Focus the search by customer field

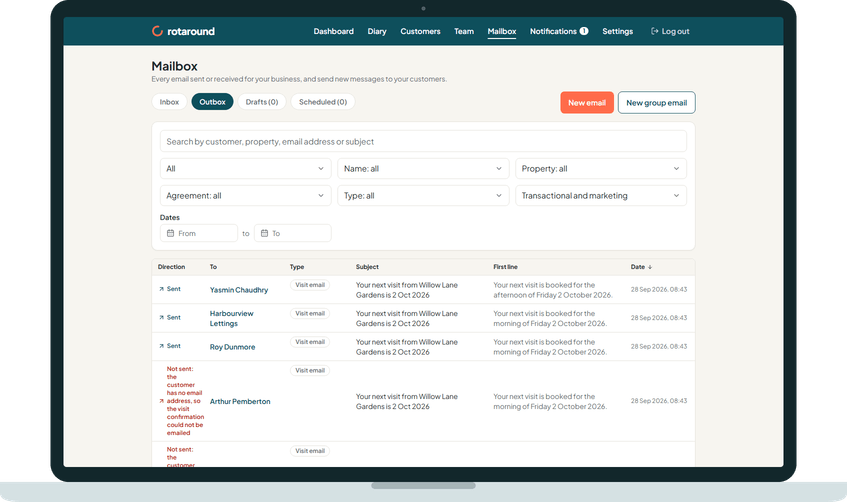[423, 142]
